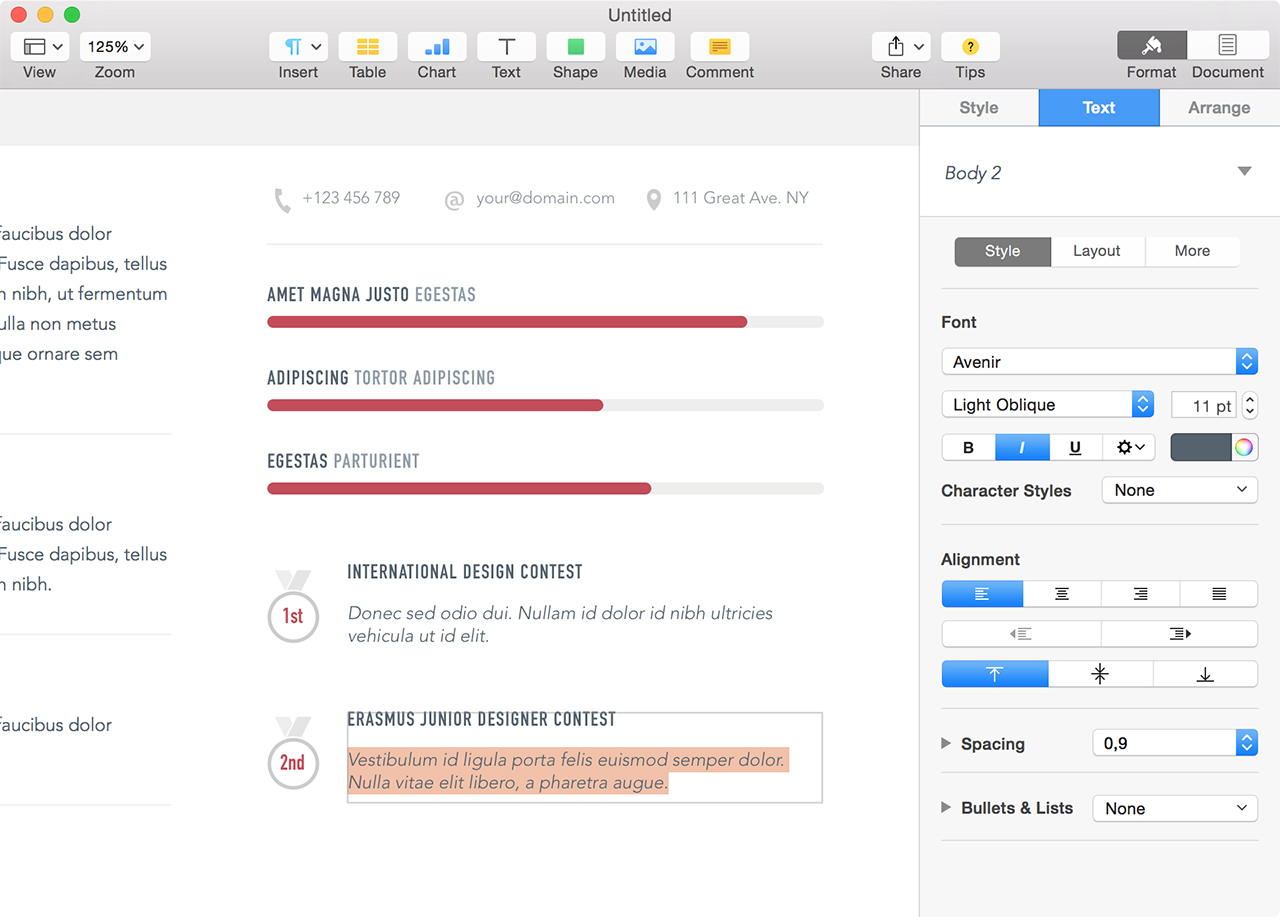Click the font size field
Image resolution: width=1280 pixels, height=917 pixels.
click(x=1204, y=405)
